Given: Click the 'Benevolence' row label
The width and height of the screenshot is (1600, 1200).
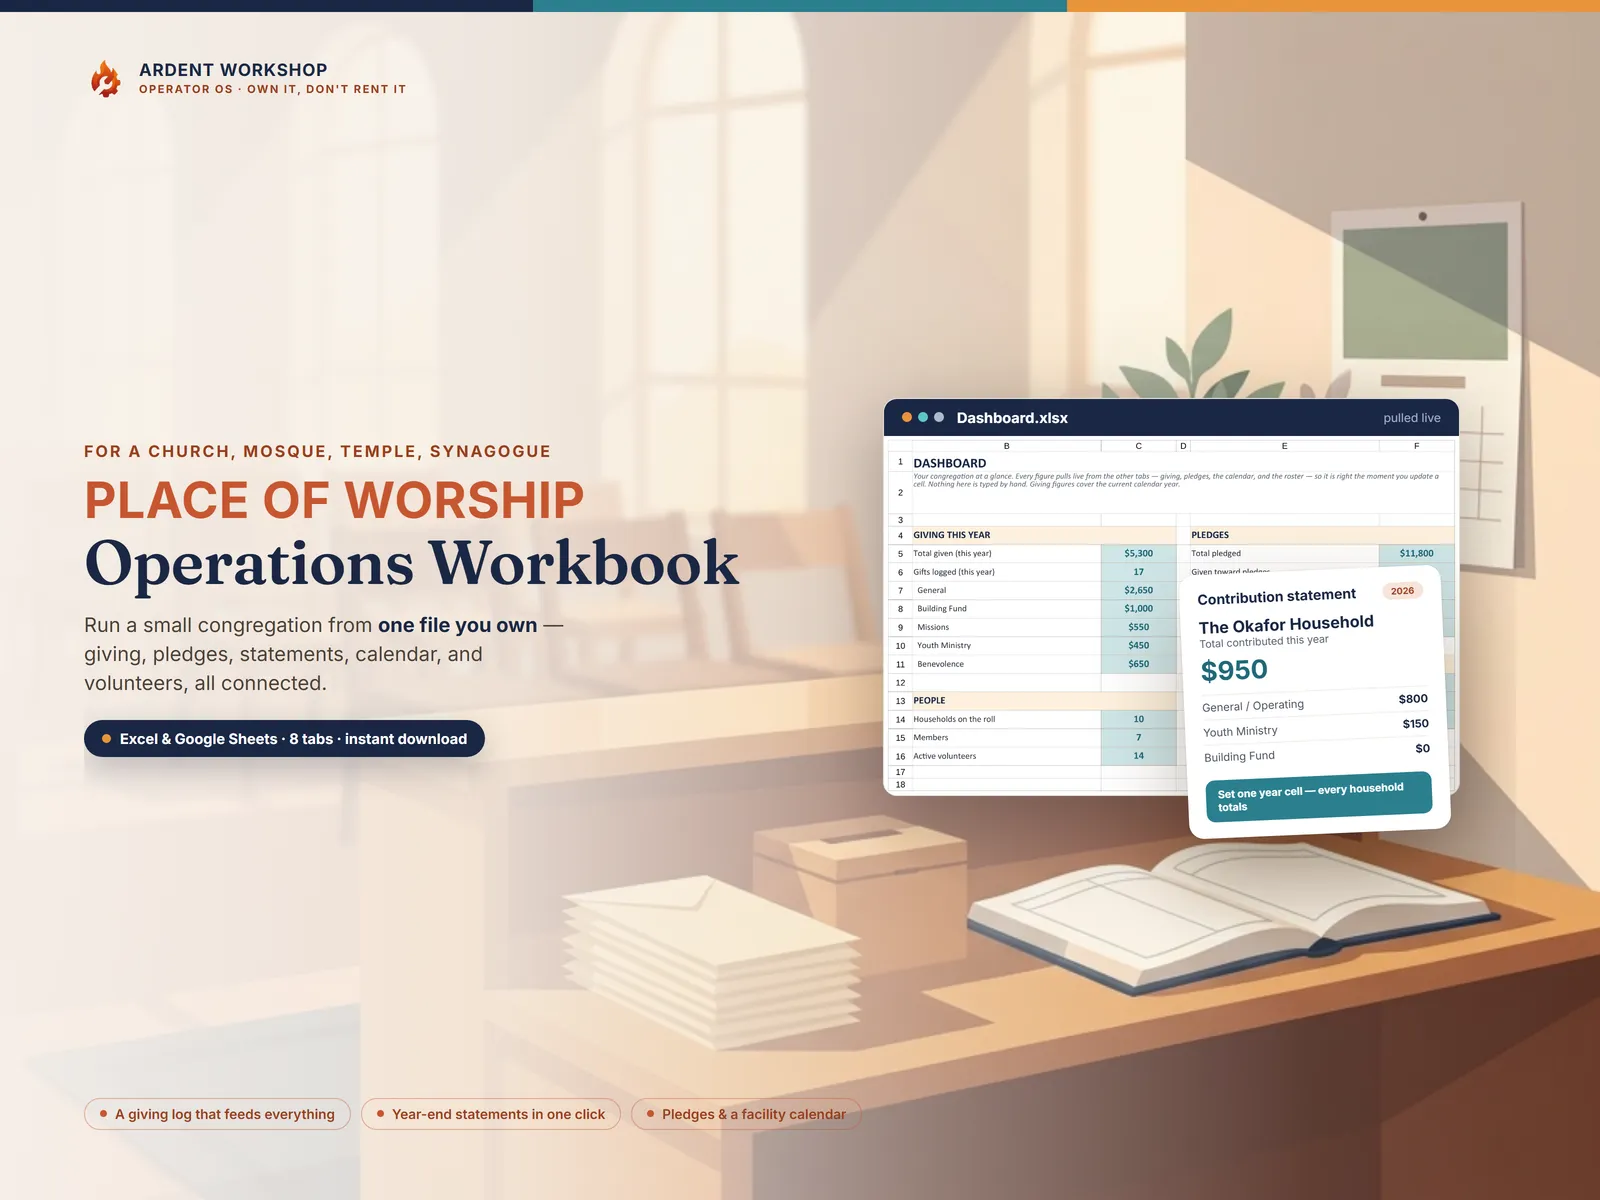Looking at the screenshot, I should pyautogui.click(x=941, y=664).
